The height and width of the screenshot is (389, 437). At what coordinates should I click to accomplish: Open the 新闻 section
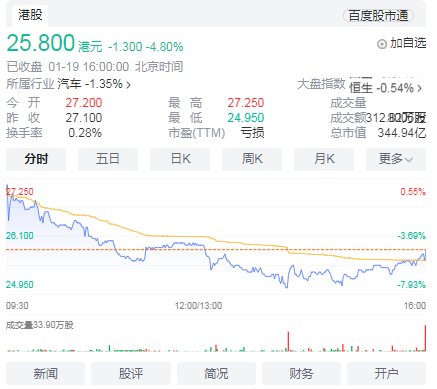45,373
